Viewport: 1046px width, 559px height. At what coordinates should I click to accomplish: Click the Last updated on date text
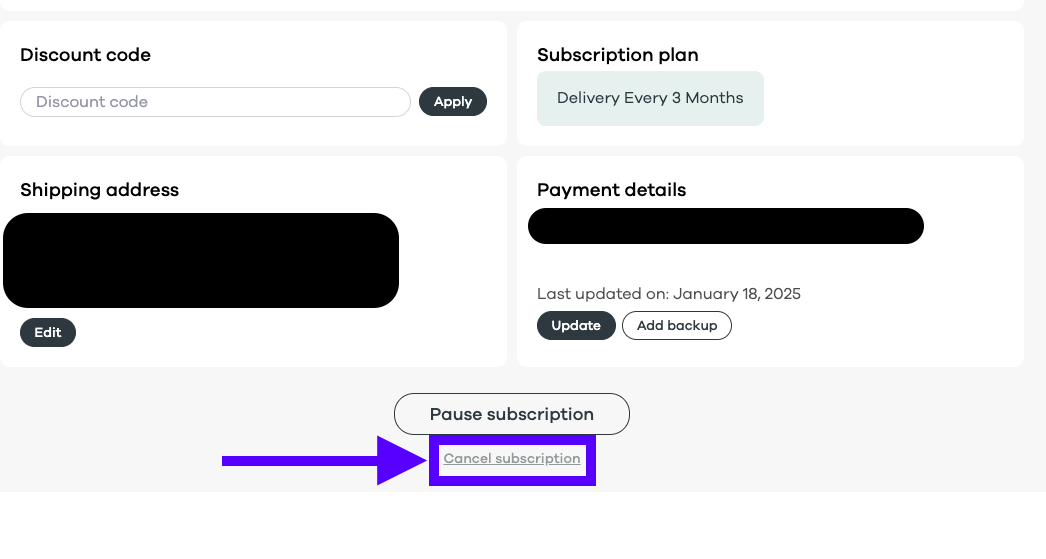[x=668, y=294]
